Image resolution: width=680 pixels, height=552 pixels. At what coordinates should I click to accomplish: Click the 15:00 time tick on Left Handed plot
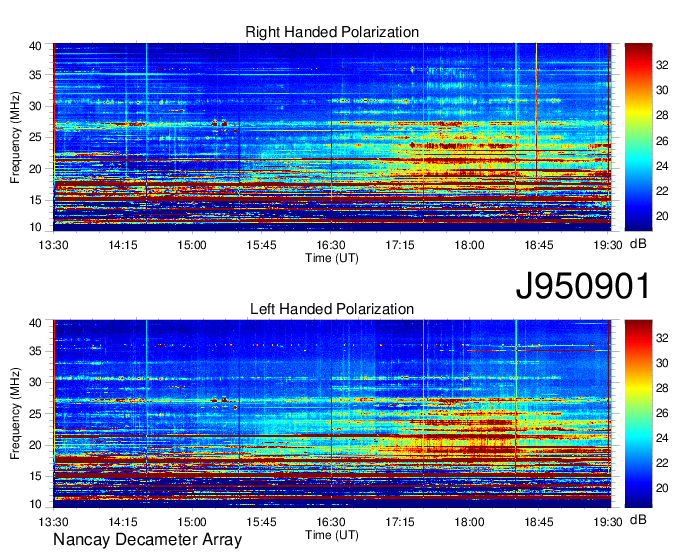coord(192,522)
